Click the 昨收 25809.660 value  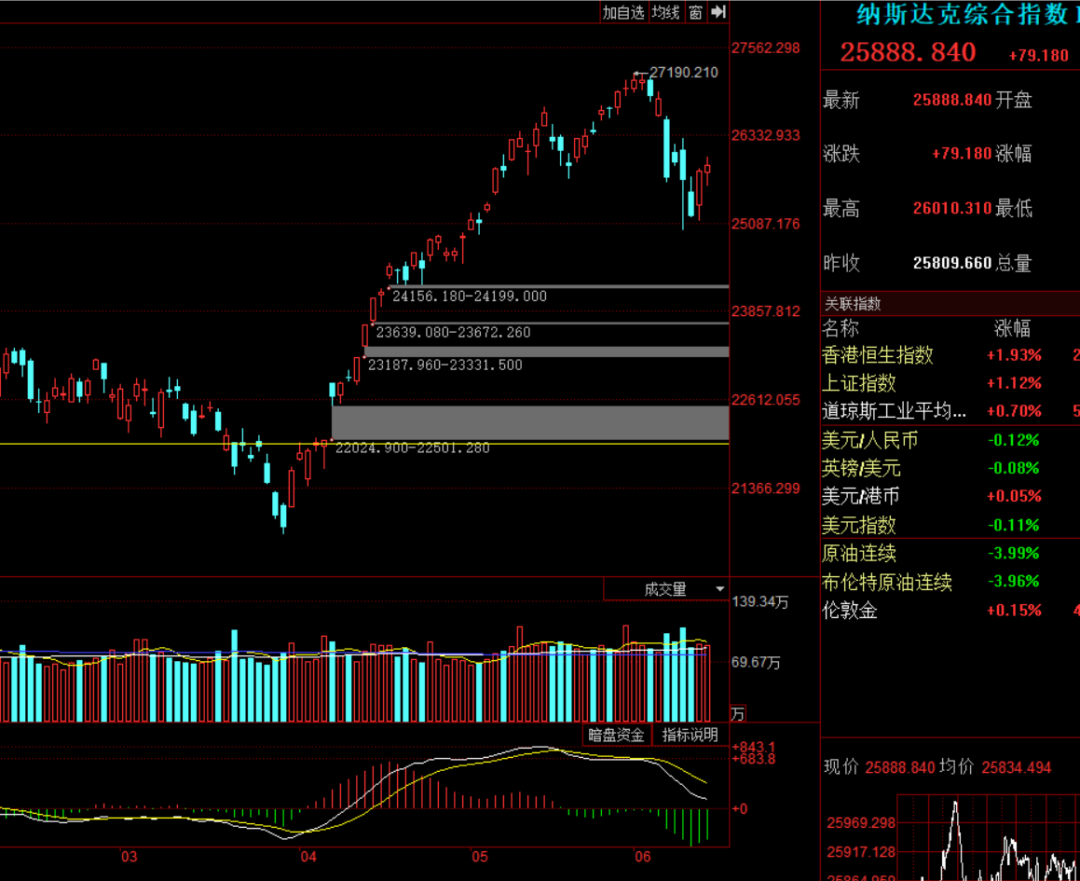pos(952,262)
